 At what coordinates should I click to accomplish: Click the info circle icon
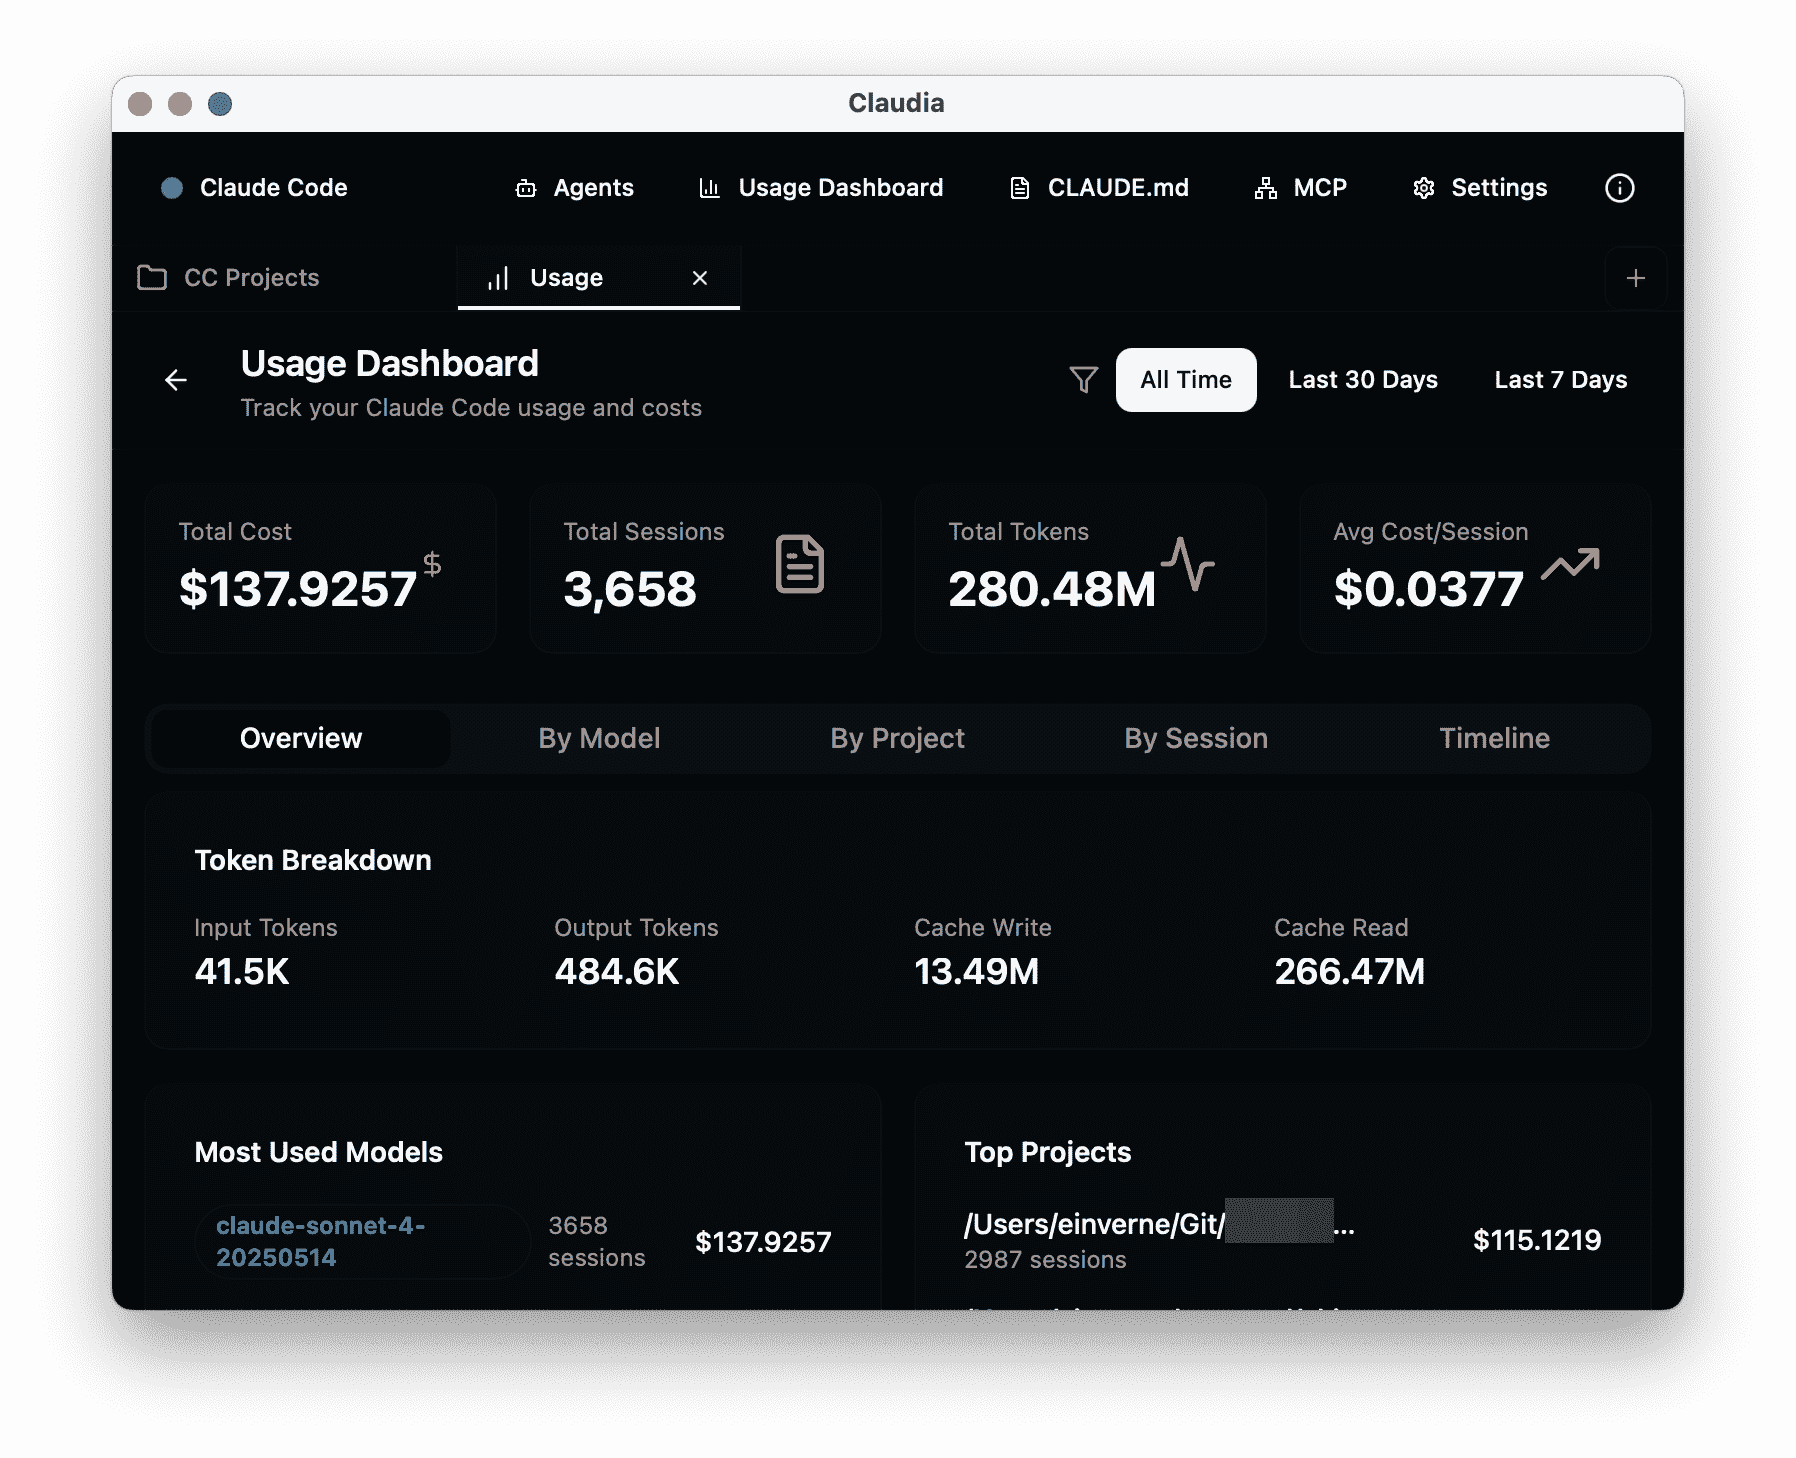(1619, 188)
